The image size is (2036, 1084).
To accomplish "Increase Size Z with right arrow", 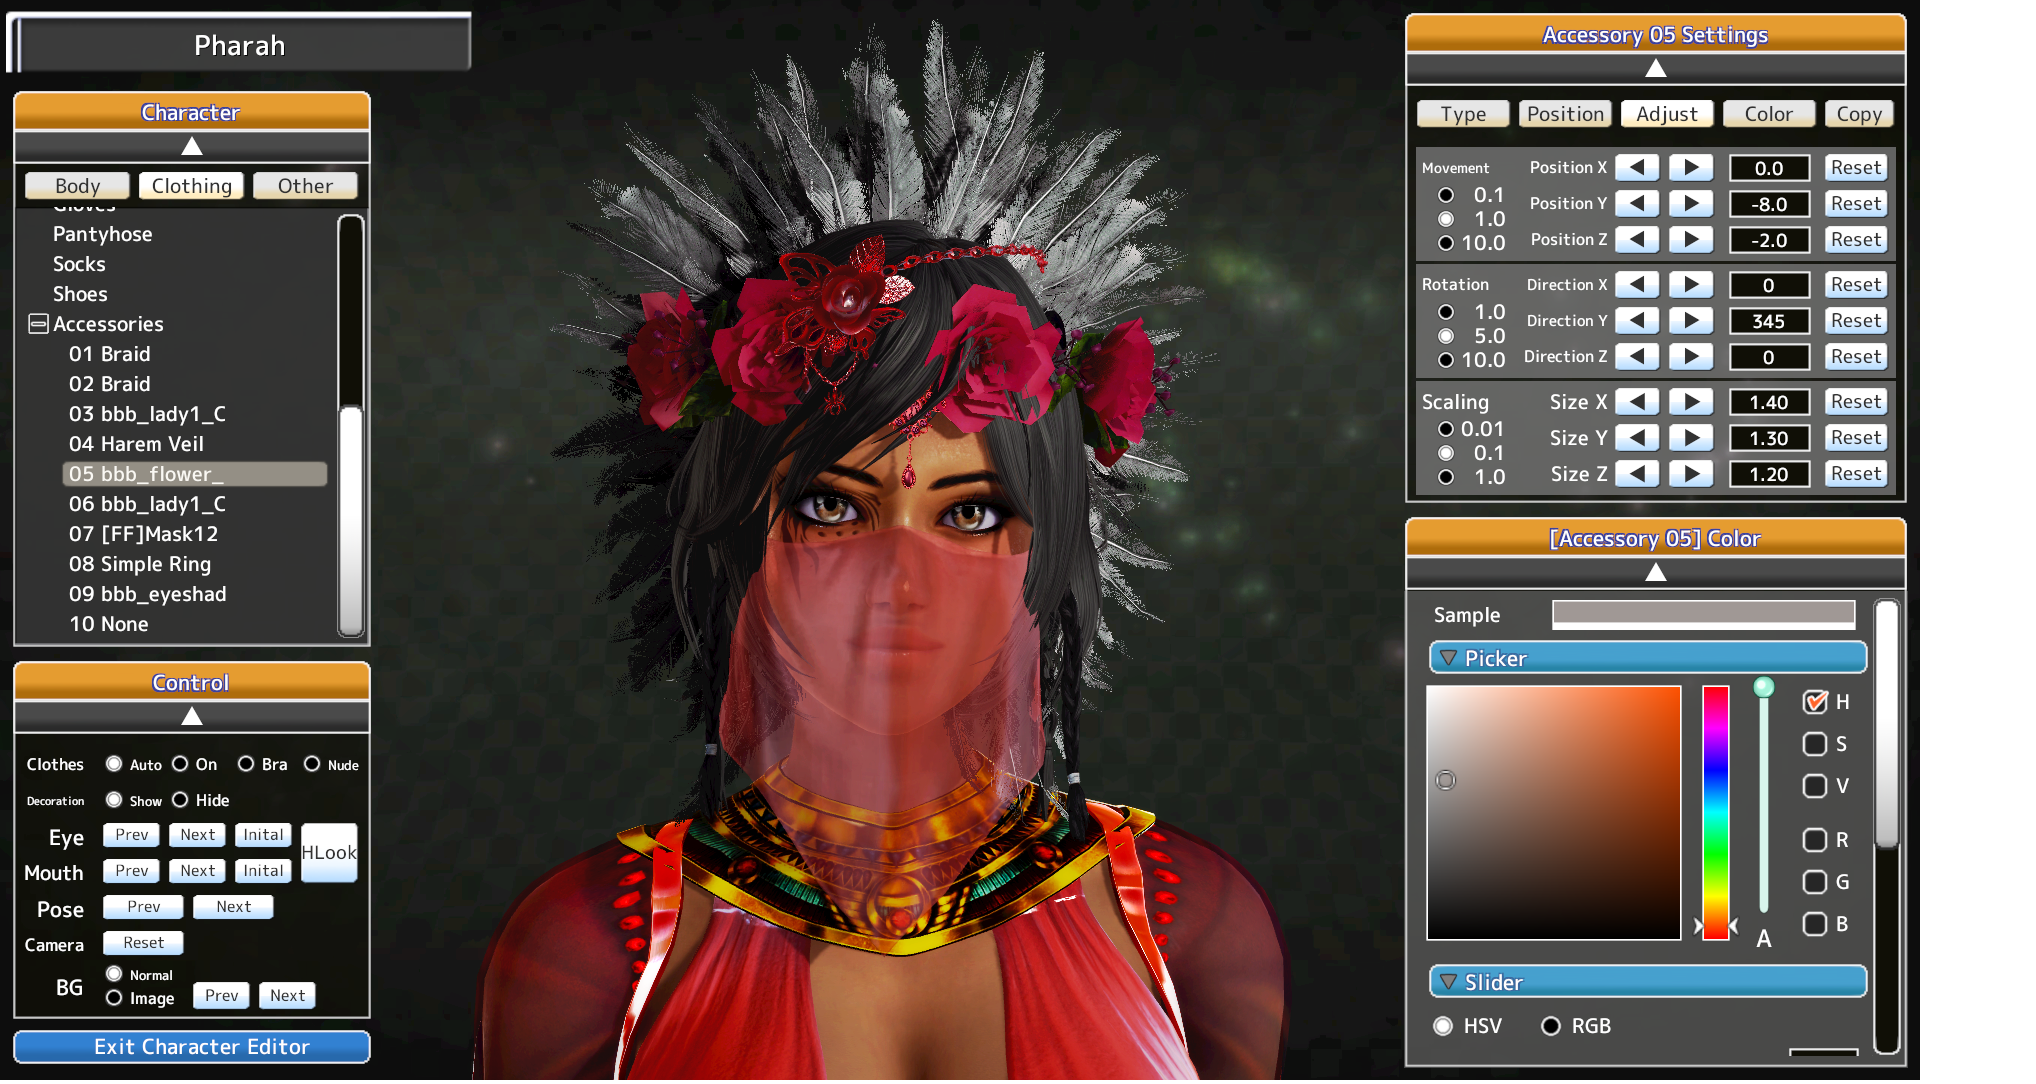I will tap(1691, 474).
